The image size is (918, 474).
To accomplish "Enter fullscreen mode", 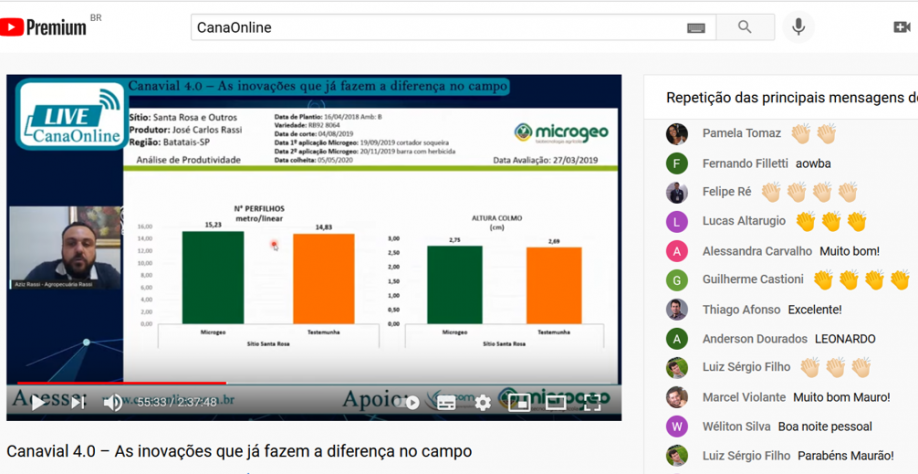I will click(592, 402).
